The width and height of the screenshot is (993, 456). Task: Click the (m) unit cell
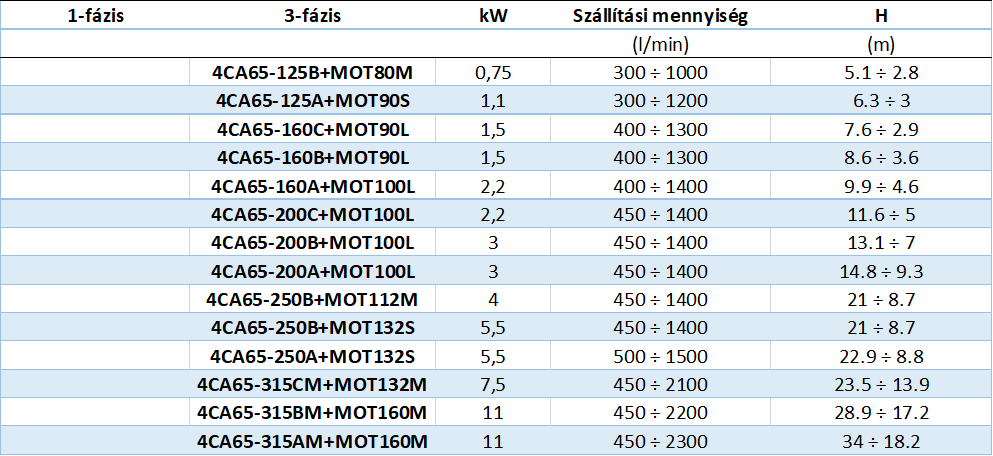(x=881, y=44)
